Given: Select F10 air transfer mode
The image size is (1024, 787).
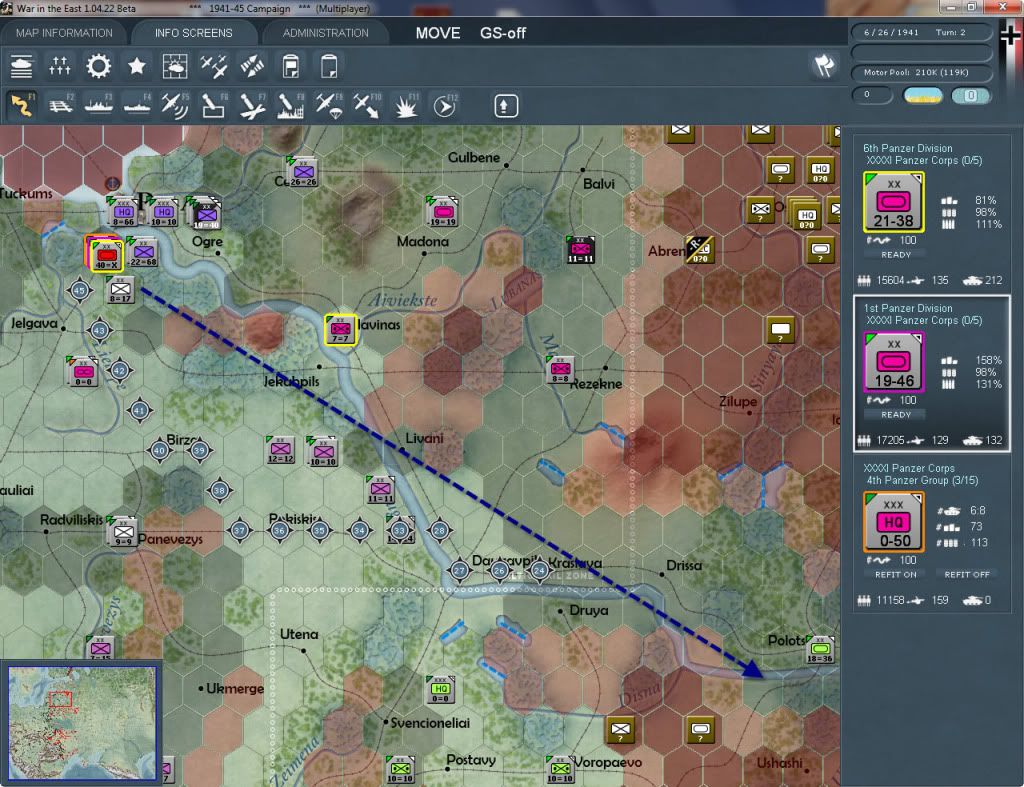Looking at the screenshot, I should 367,105.
